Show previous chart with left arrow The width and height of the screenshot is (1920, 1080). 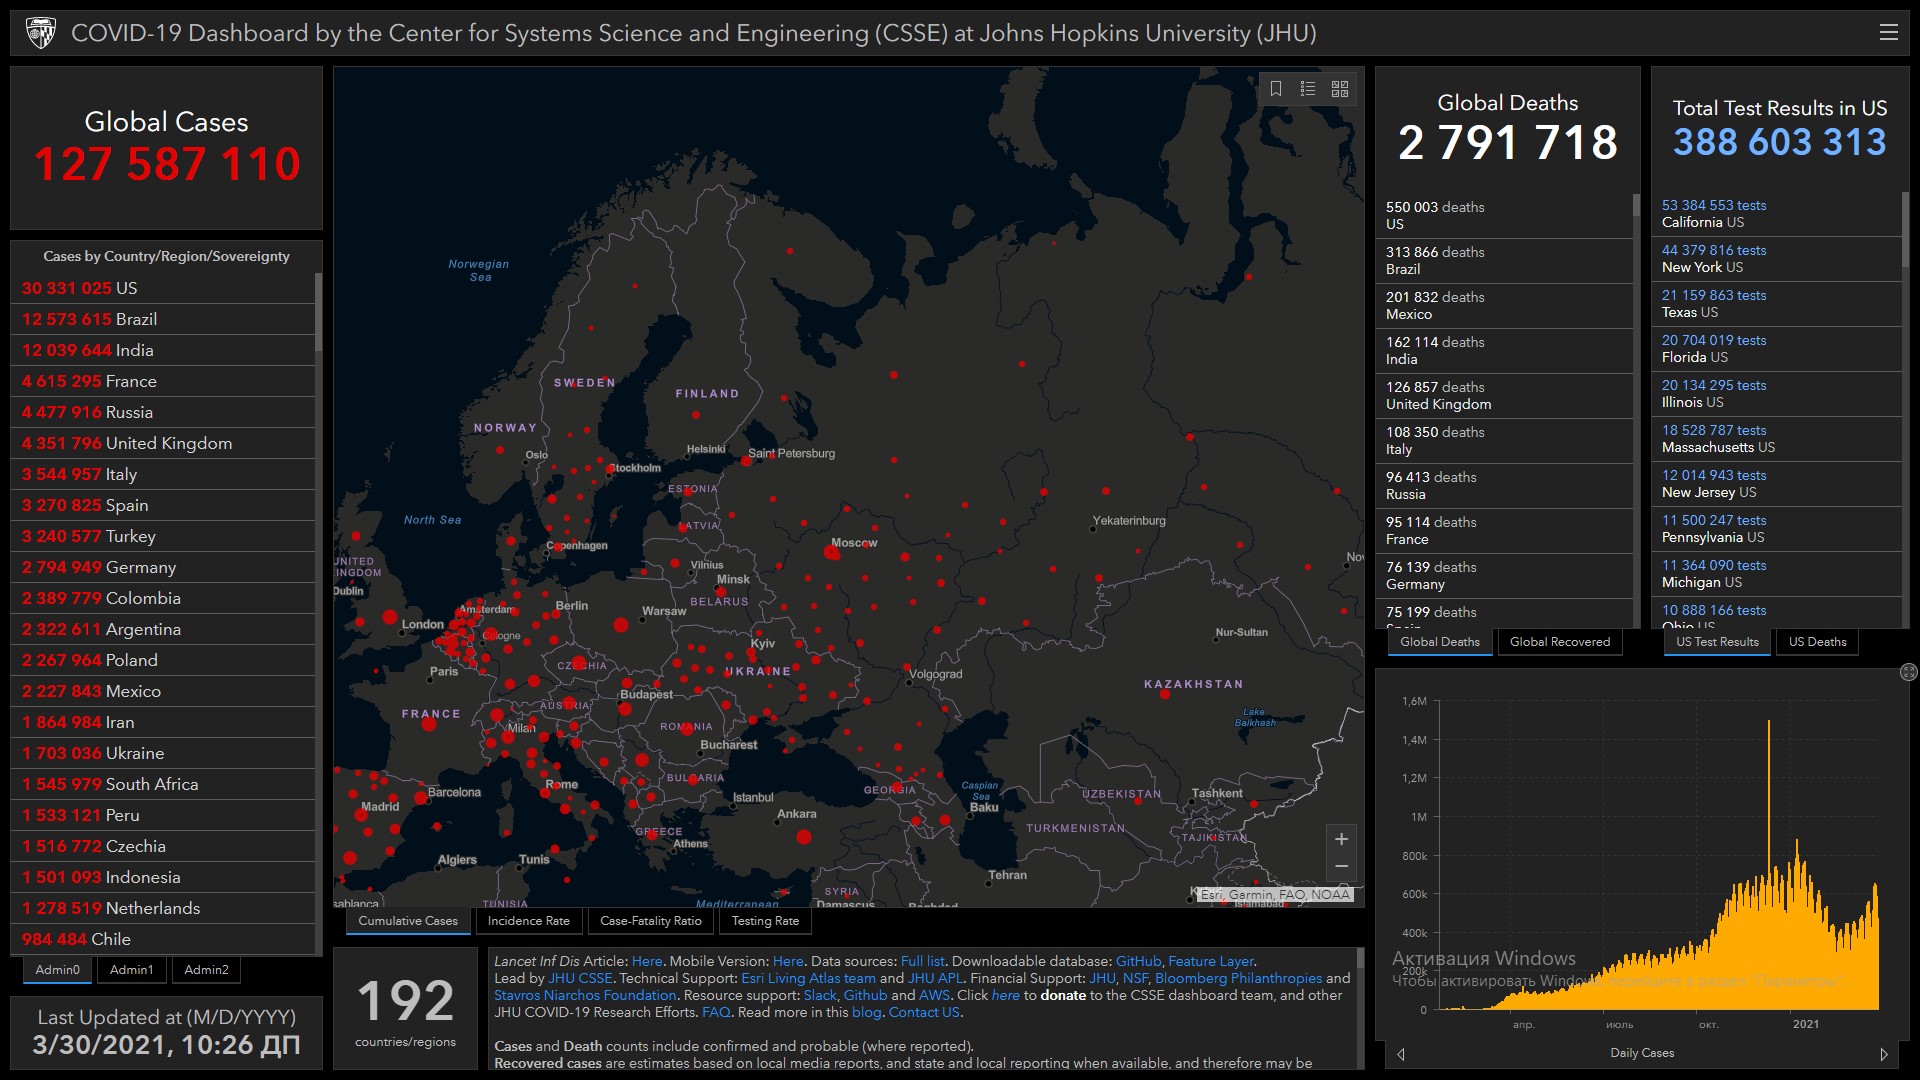tap(1401, 1054)
